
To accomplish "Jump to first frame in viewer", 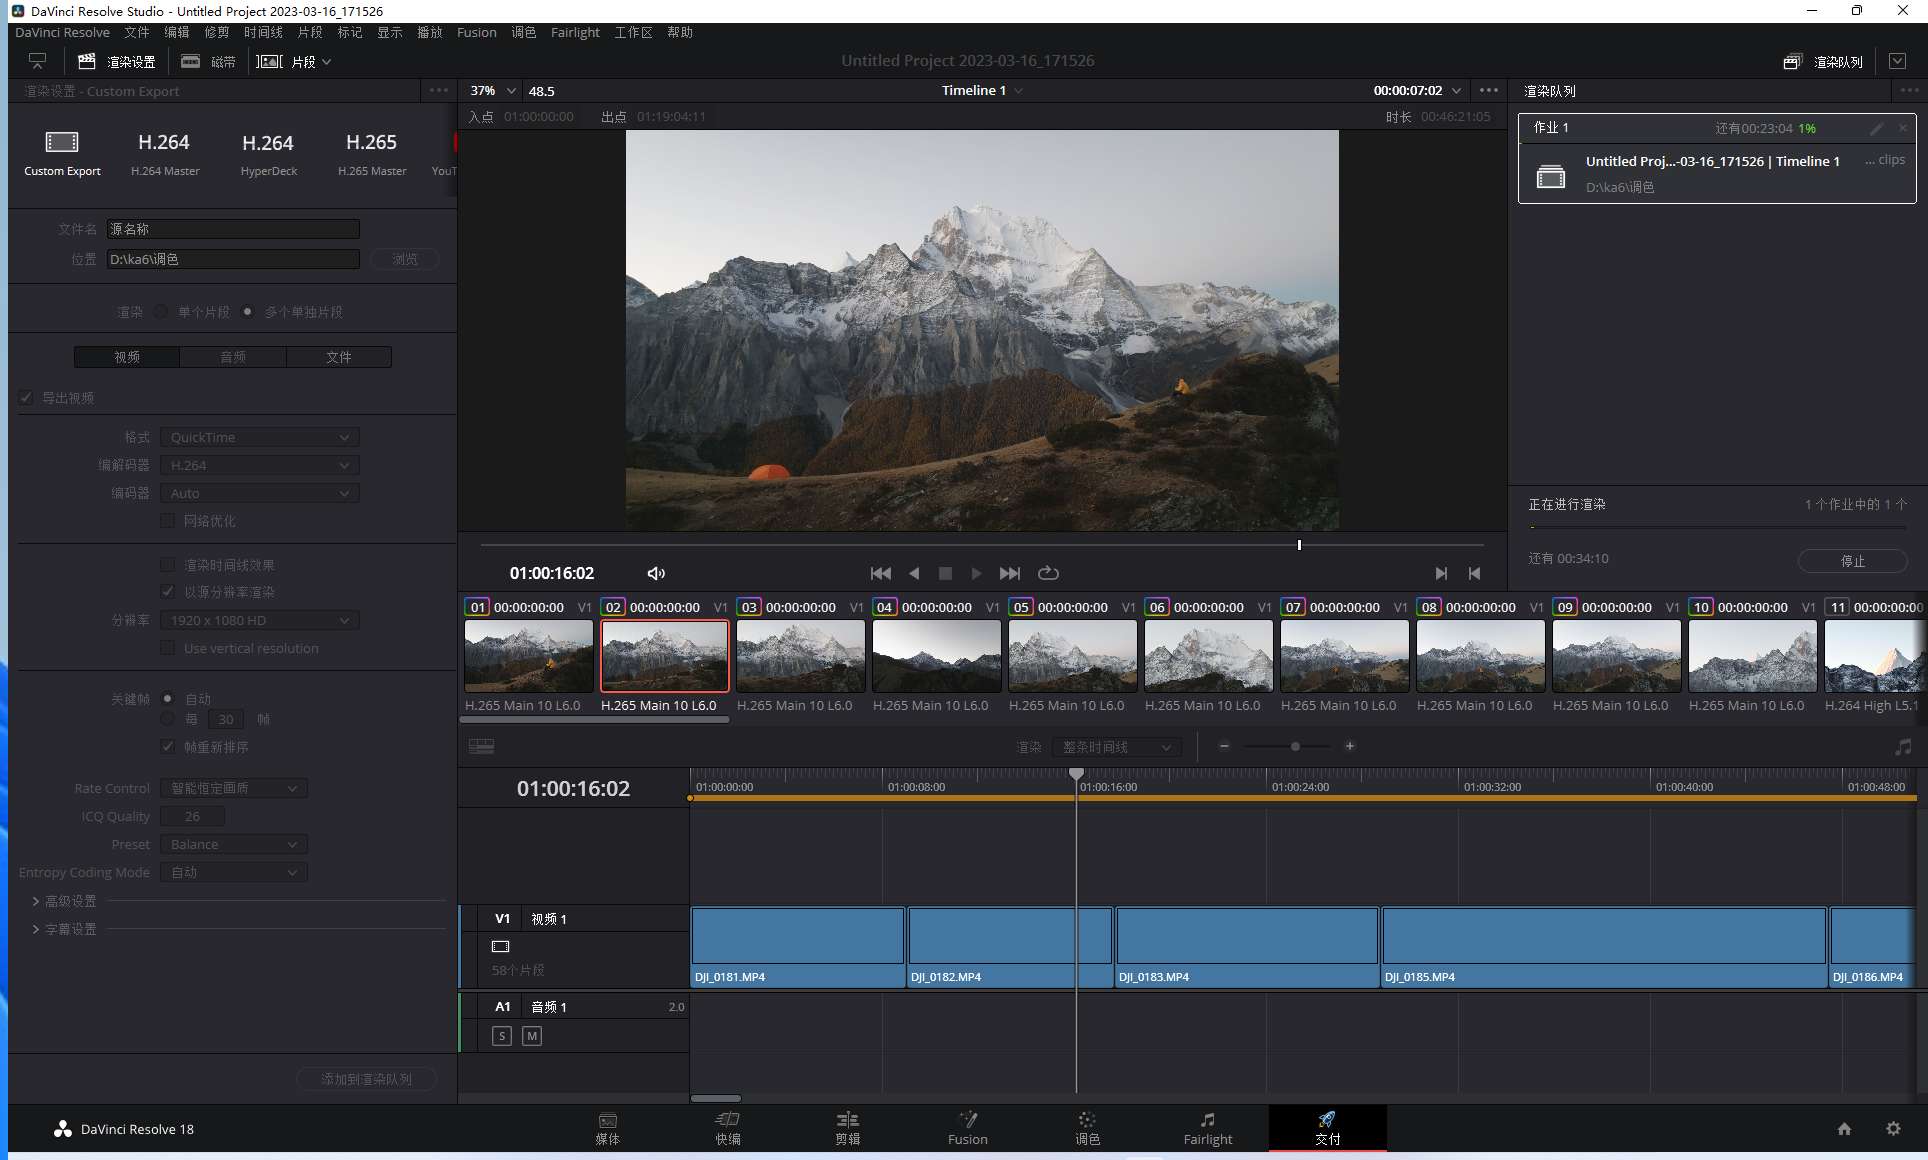I will (x=880, y=573).
